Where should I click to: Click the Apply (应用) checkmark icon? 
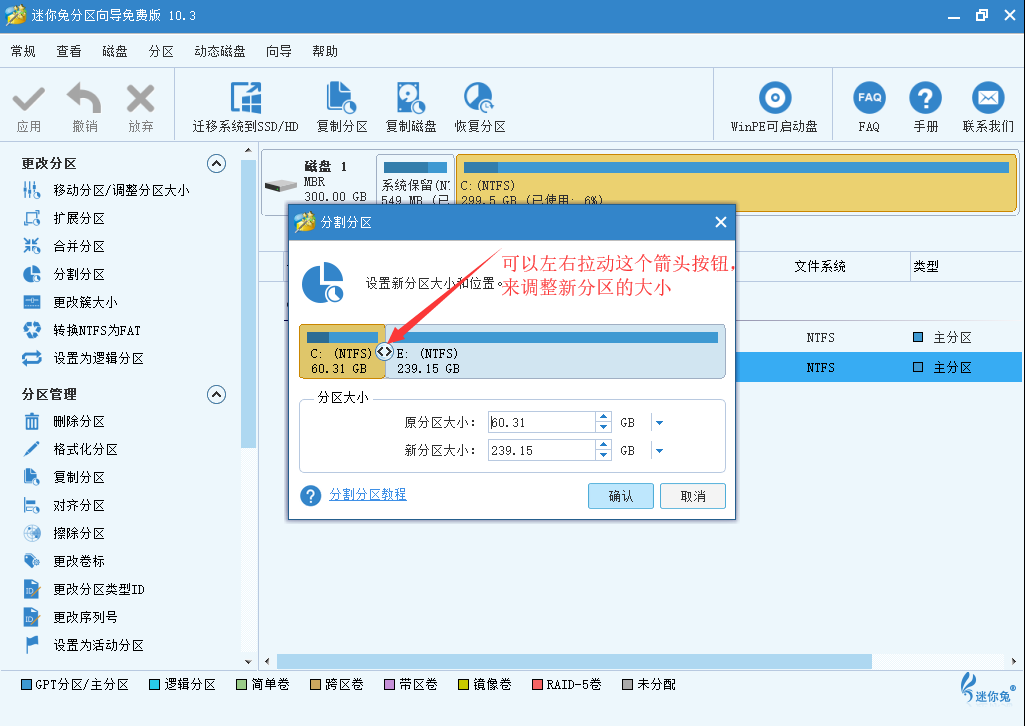29,100
